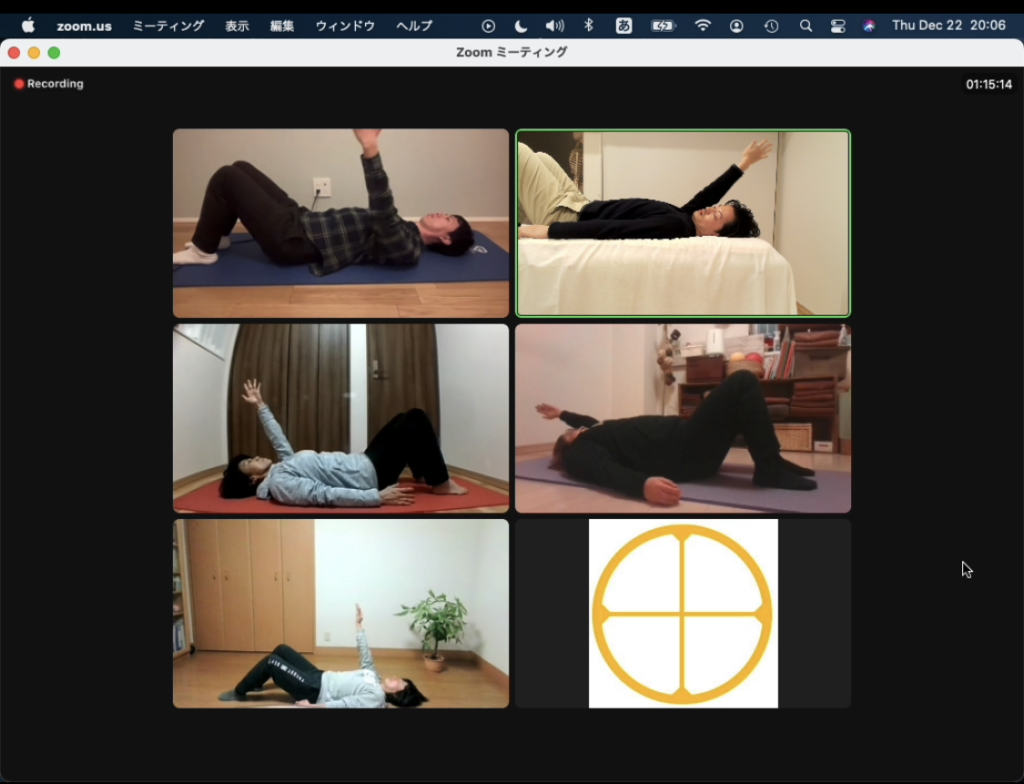
Task: Click the play circle icon in menu bar
Action: pyautogui.click(x=488, y=26)
